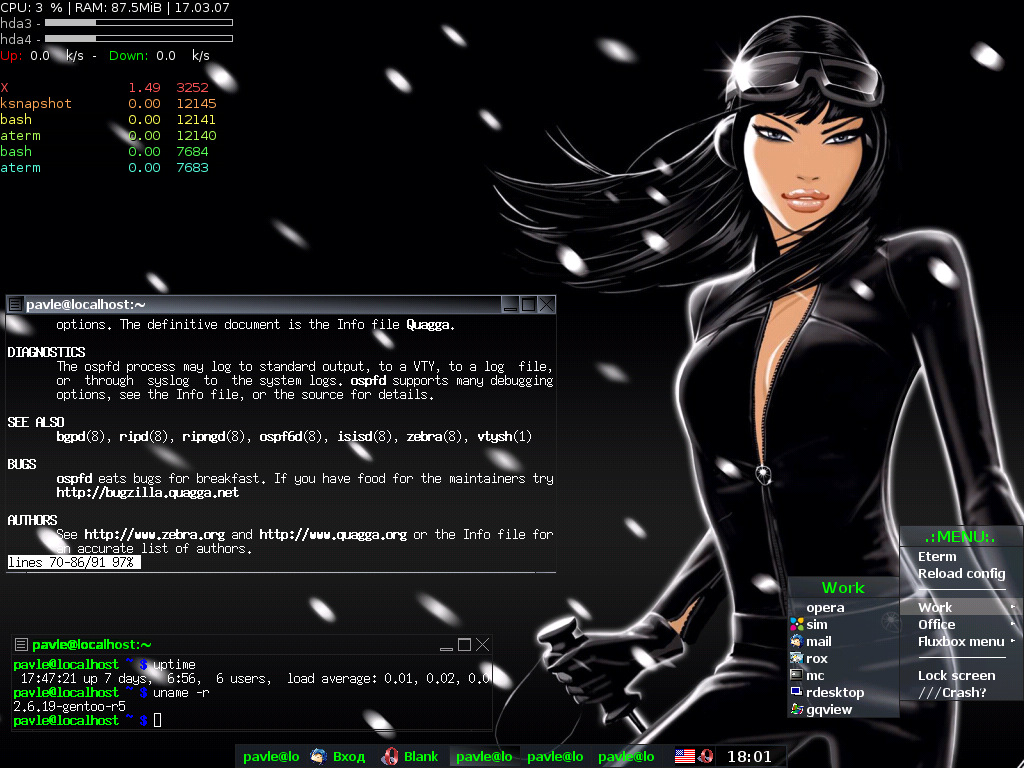This screenshot has height=768, width=1024.
Task: Click the SEE ALSO heading in man page
Action: coord(36,422)
